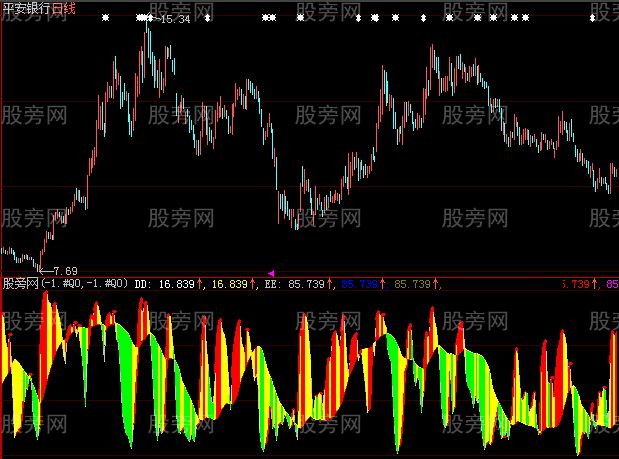Switch period via the red 日线 label
Viewport: 619px width, 459px height.
point(65,8)
